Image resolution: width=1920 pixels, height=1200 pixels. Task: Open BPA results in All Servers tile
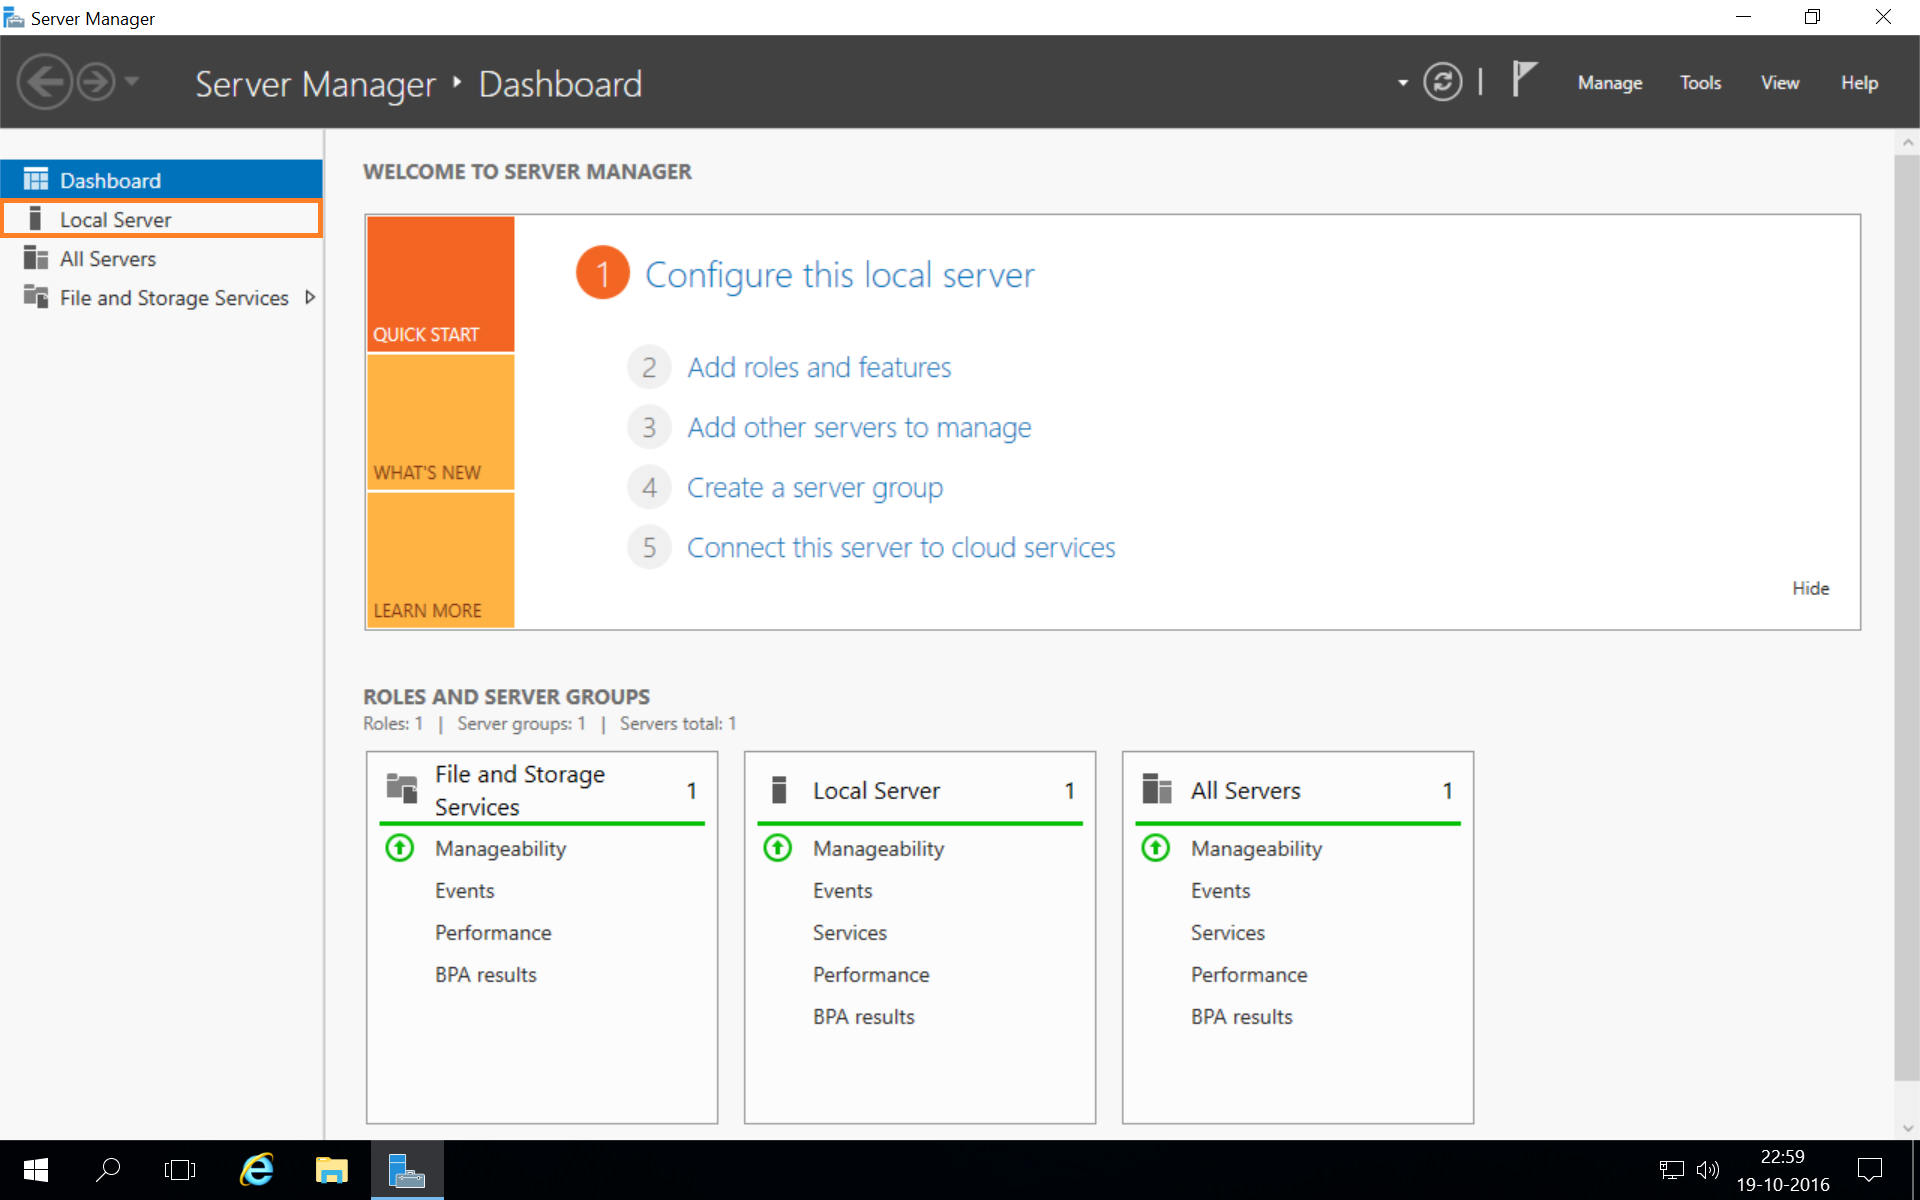pyautogui.click(x=1241, y=1016)
